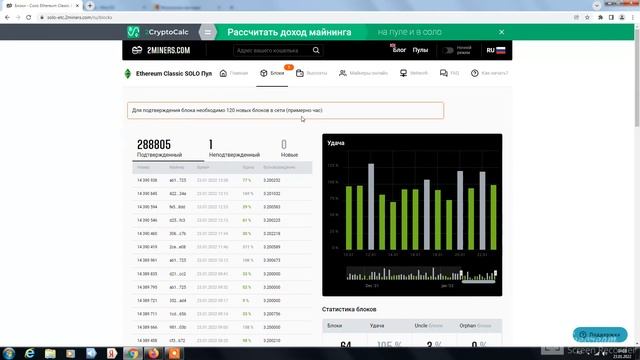Click the hexagon menu icon in the green banner
640x360 pixels.
click(207, 32)
